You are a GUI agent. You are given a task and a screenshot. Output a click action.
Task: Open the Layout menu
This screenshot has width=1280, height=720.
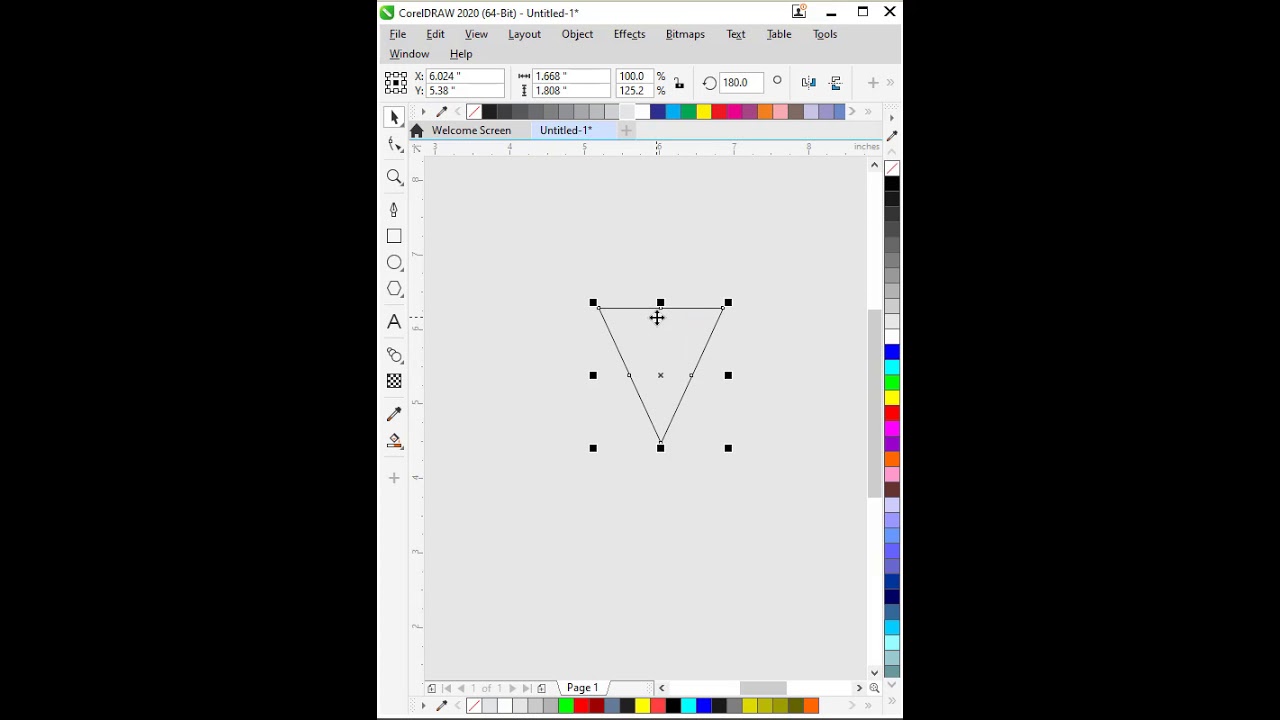(524, 34)
